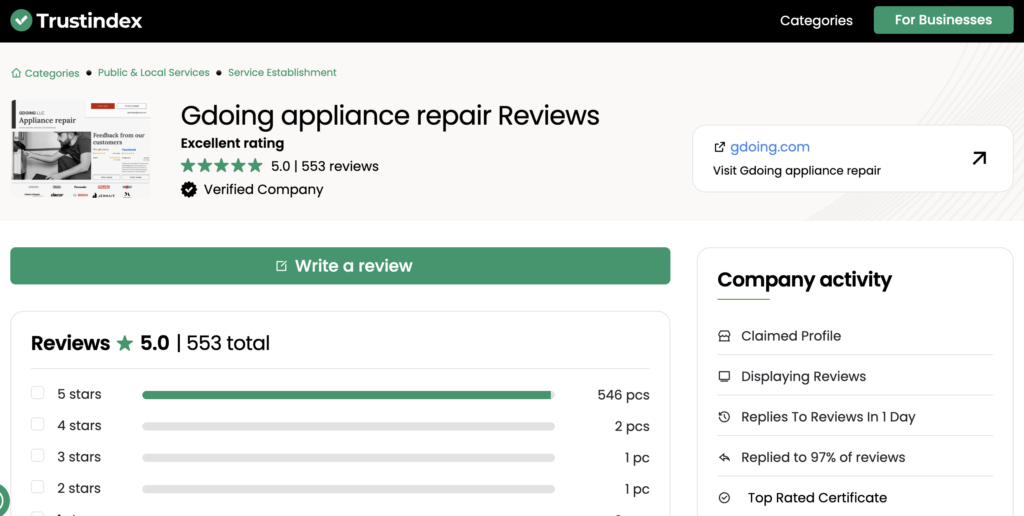Click the 'Top Rated Certificate' text
Image resolution: width=1024 pixels, height=516 pixels.
(817, 498)
